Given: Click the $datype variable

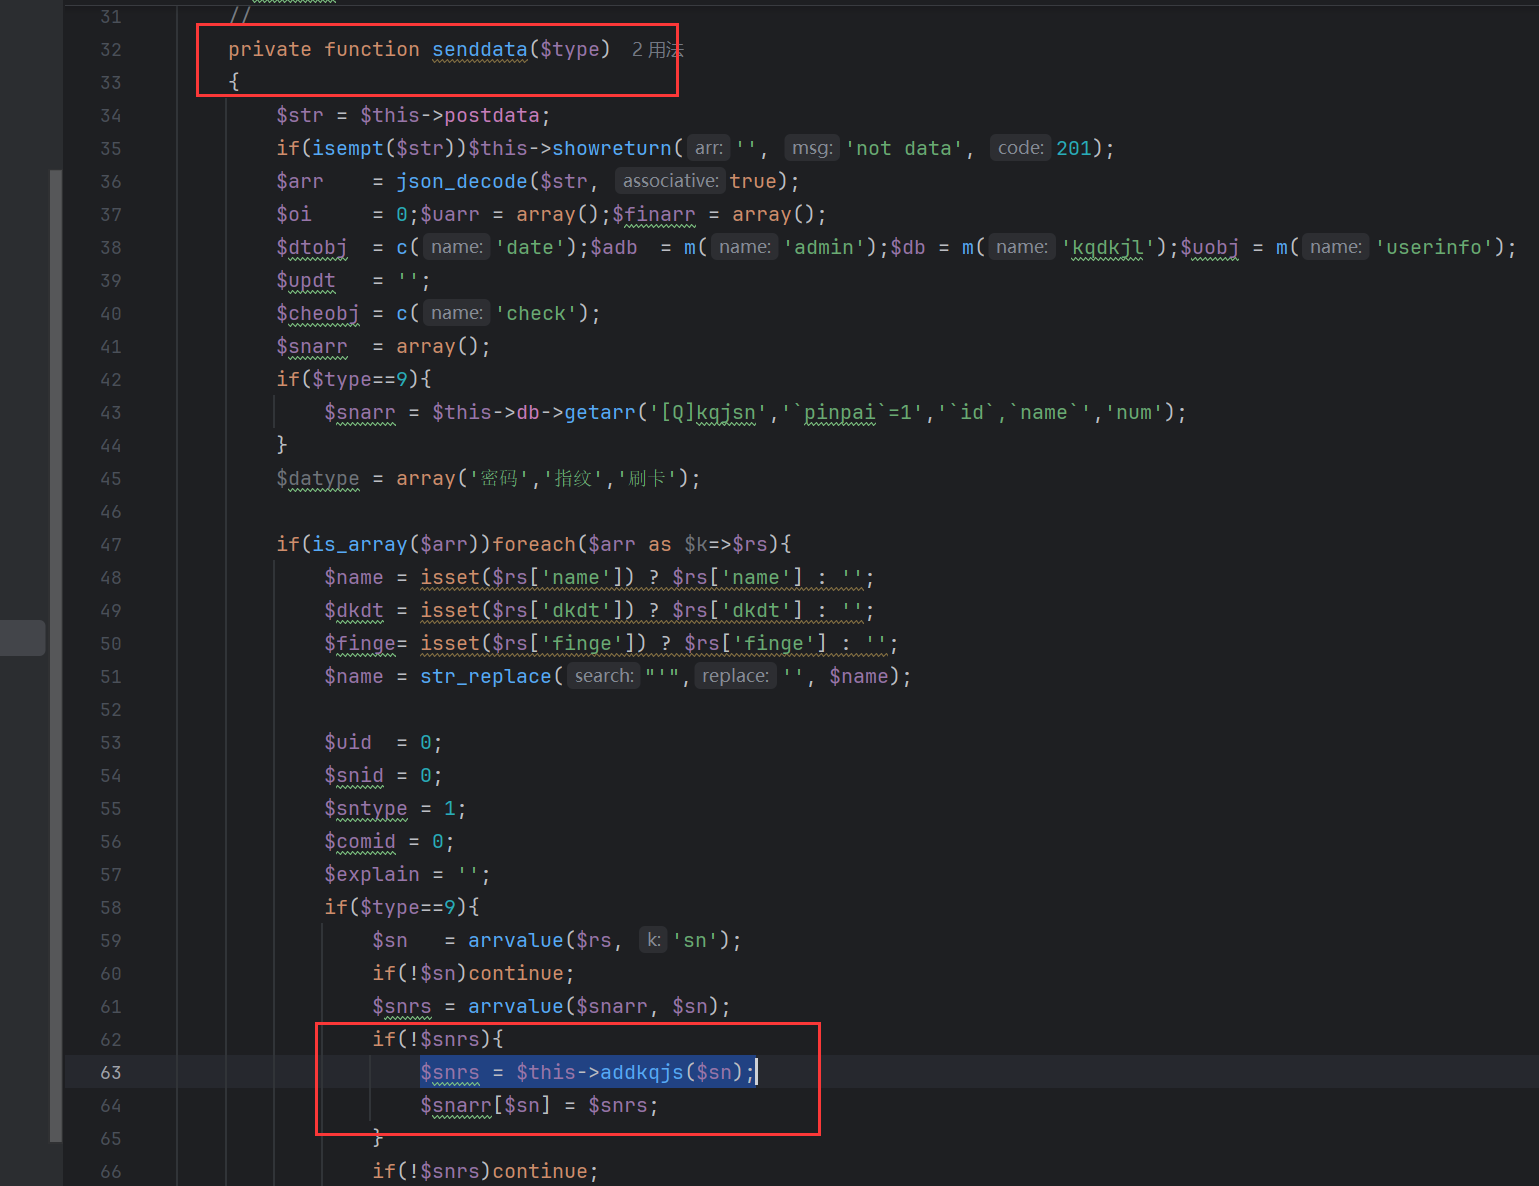Looking at the screenshot, I should pos(317,478).
